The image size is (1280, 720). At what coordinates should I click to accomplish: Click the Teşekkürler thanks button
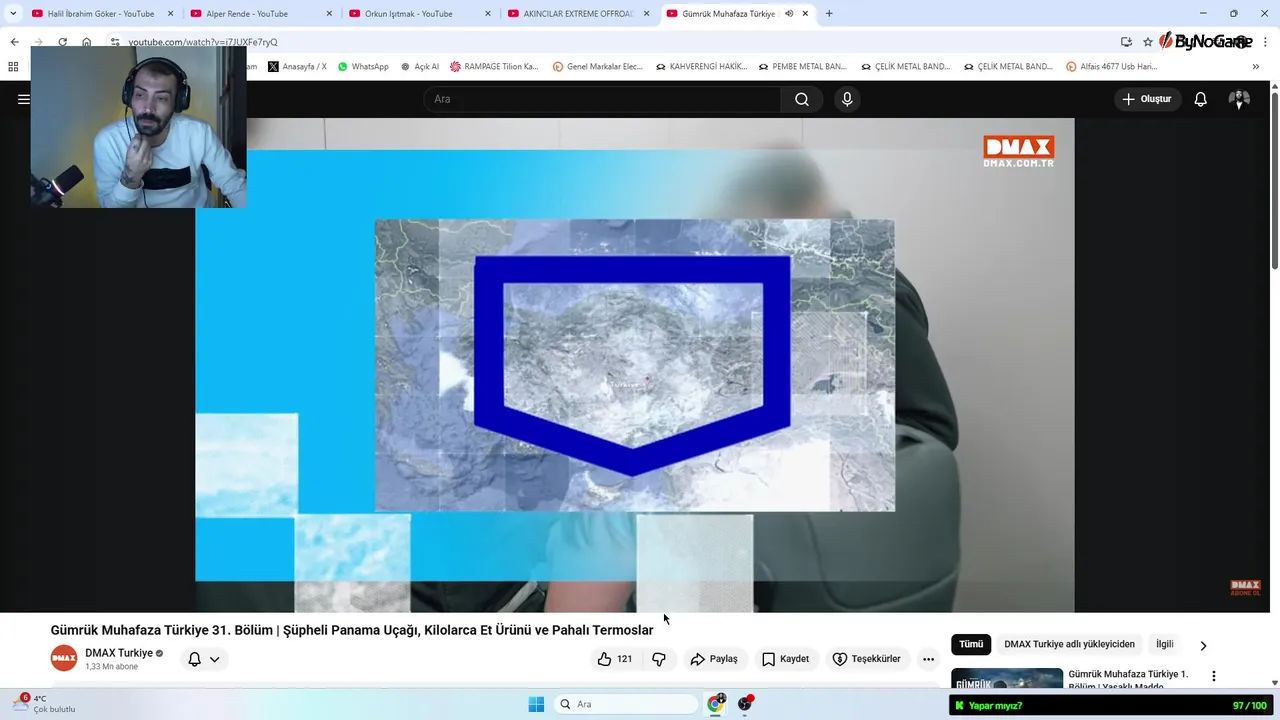867,659
